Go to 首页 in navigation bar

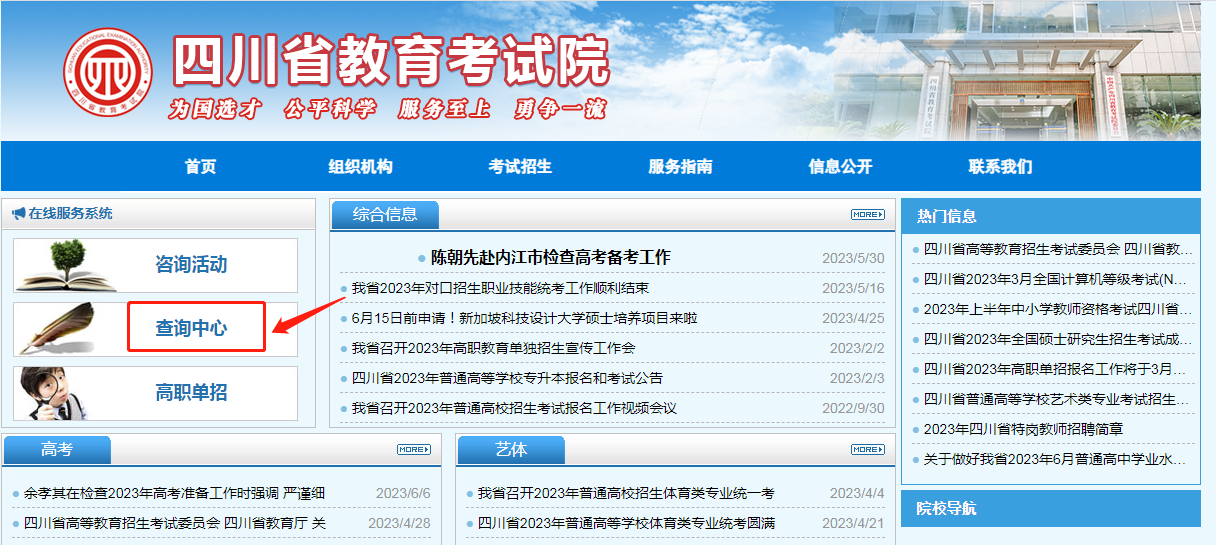pos(200,166)
